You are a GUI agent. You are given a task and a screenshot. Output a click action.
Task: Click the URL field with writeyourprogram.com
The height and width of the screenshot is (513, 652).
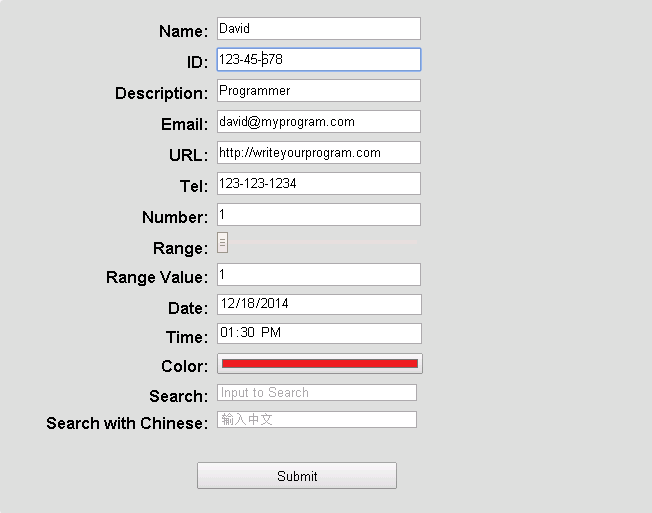(x=318, y=153)
